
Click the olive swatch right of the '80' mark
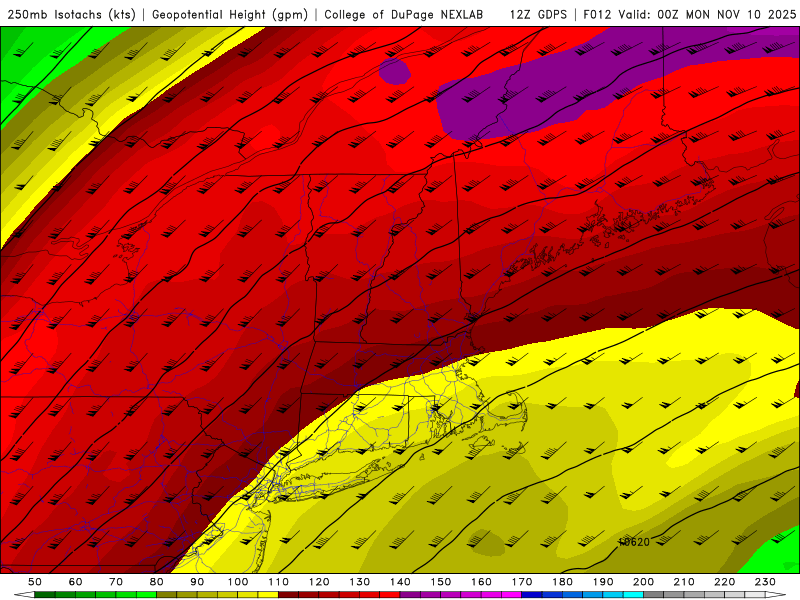[x=166, y=595]
